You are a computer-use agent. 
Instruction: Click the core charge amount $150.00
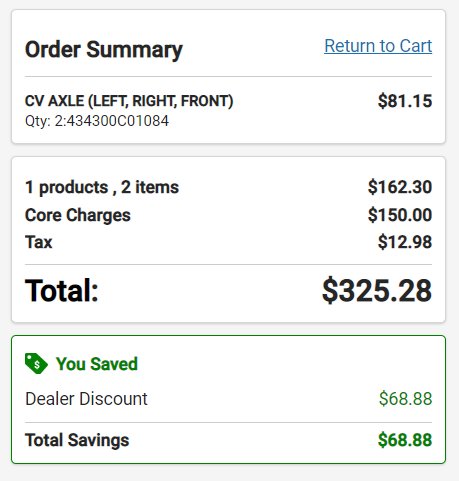coord(400,215)
